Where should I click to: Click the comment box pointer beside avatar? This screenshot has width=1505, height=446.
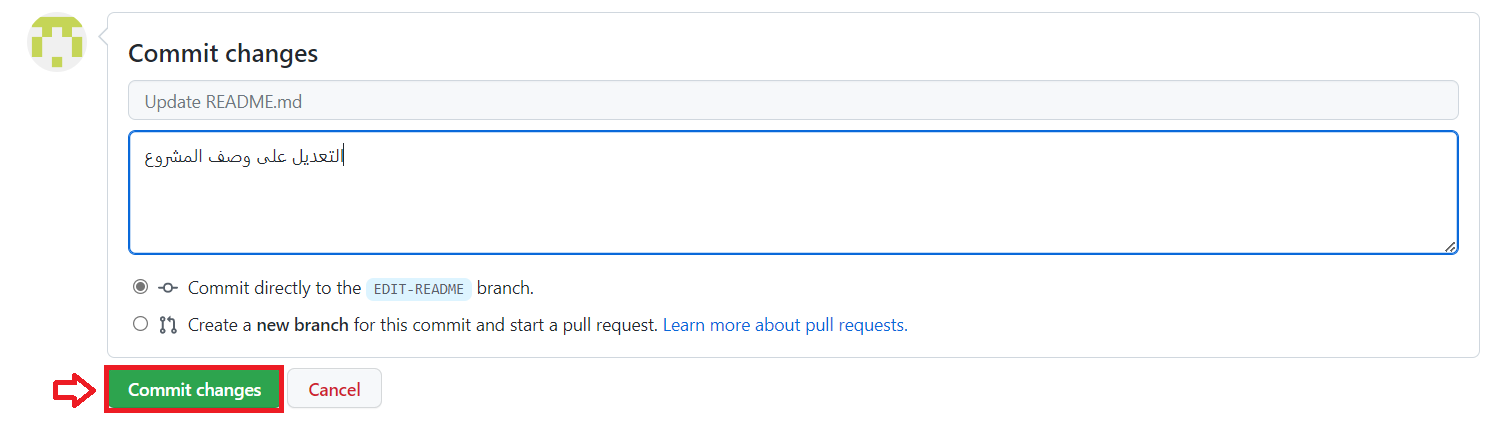(103, 42)
